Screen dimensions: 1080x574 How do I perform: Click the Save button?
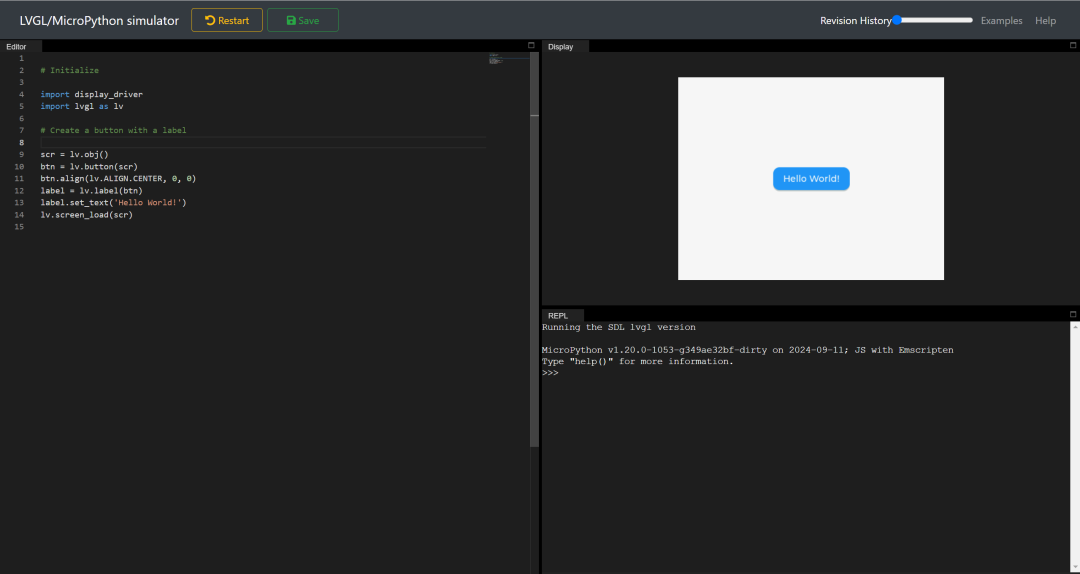(x=302, y=20)
